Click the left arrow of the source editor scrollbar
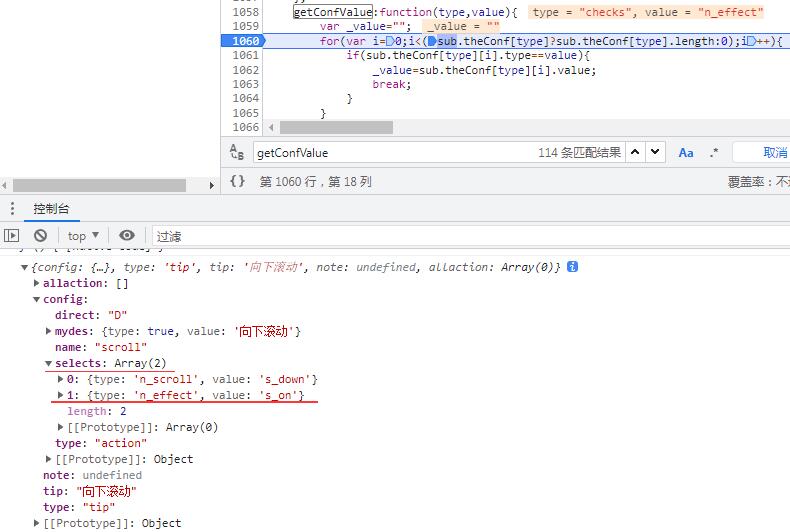Viewport: 790px width, 532px height. pyautogui.click(x=271, y=127)
